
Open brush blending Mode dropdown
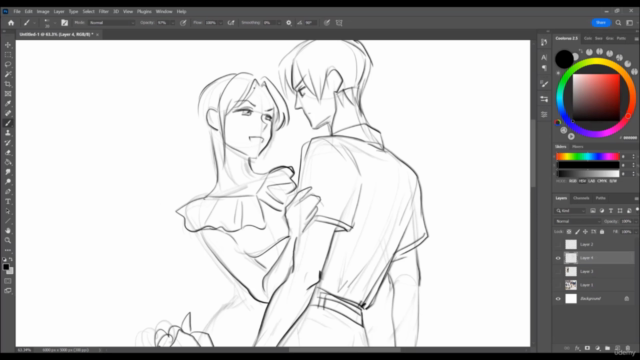[x=111, y=23]
